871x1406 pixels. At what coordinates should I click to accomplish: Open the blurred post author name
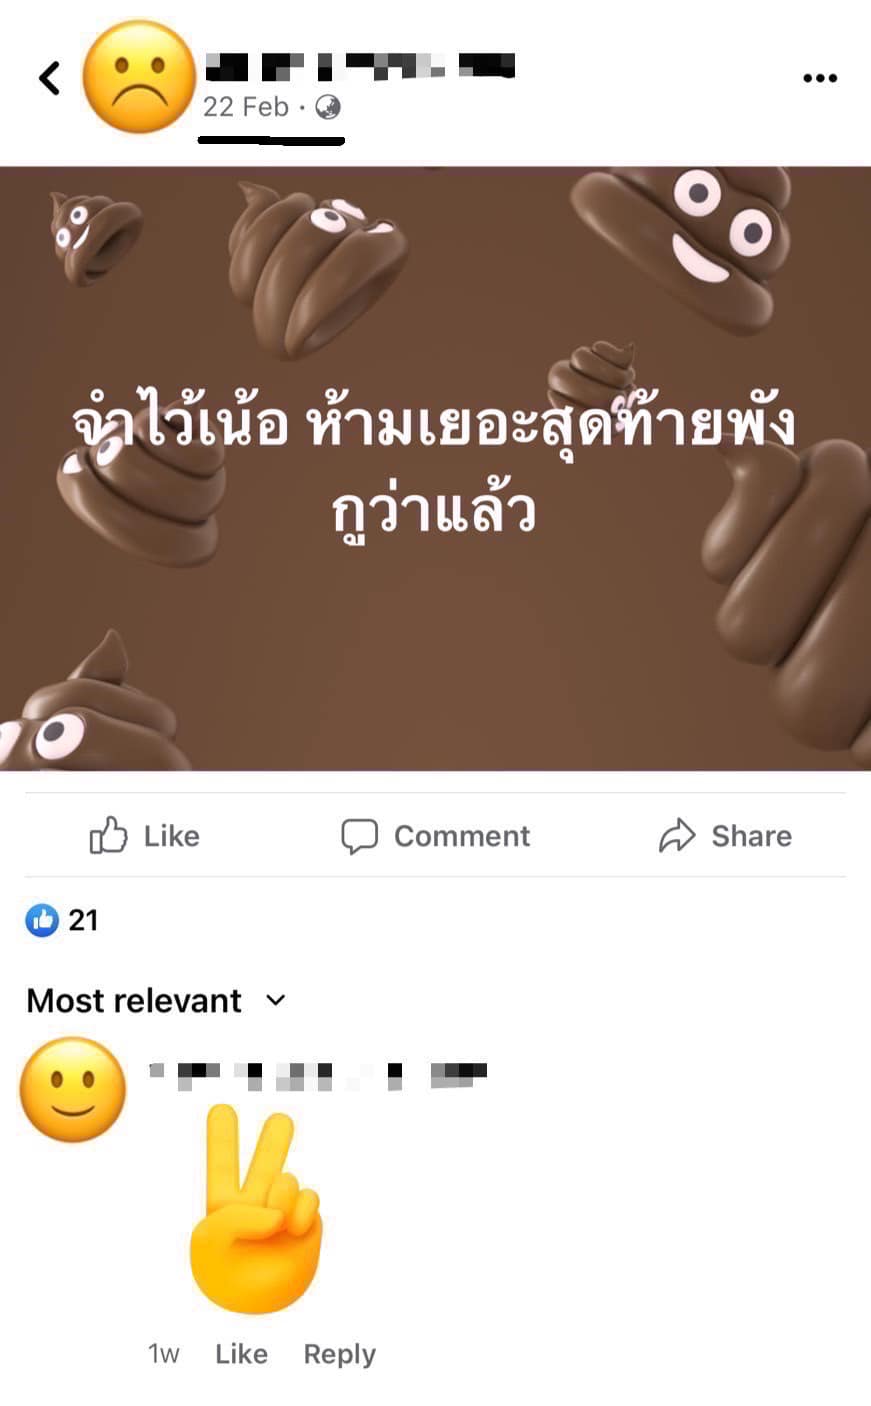coord(360,66)
